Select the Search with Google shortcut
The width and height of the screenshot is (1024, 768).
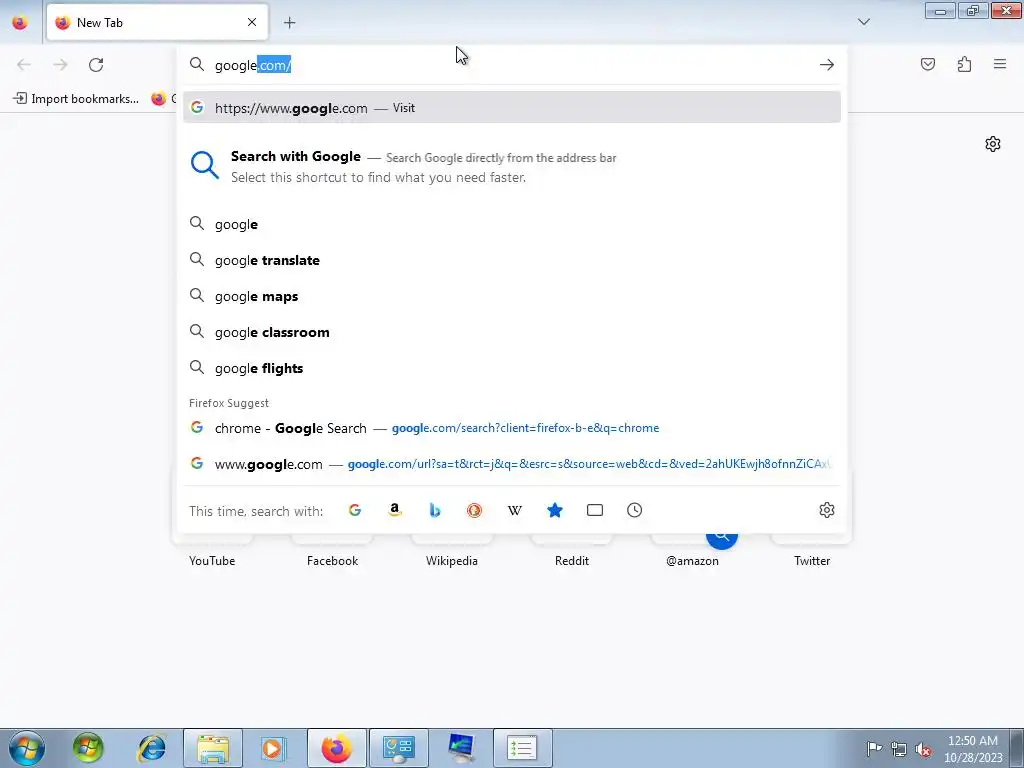(511, 166)
